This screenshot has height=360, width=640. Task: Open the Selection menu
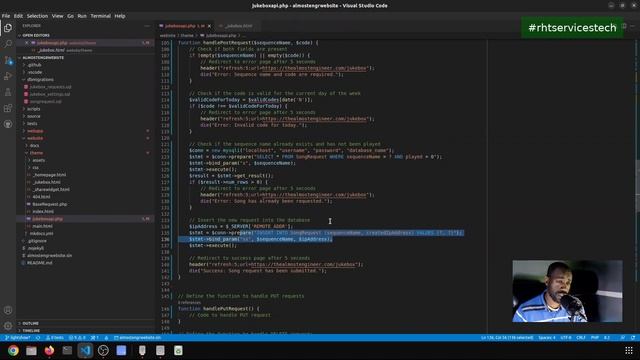[37, 16]
